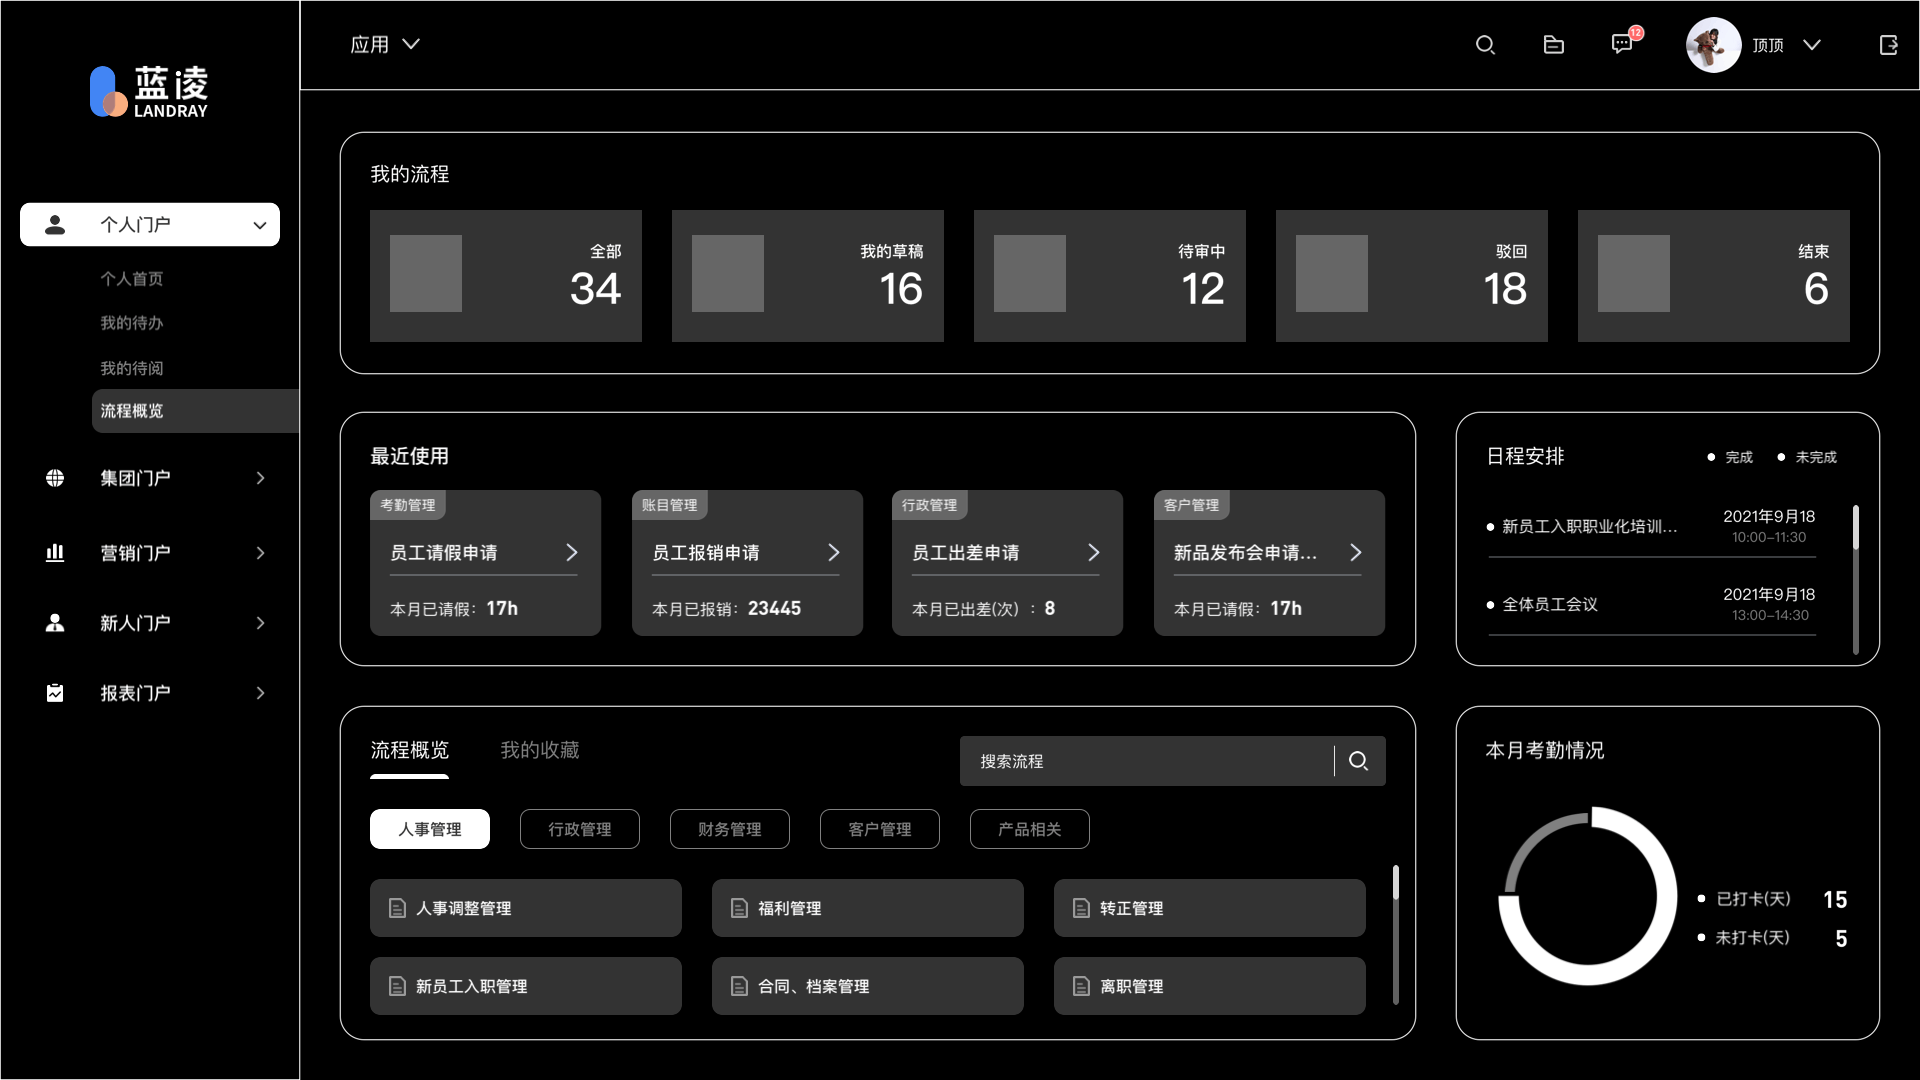The image size is (1920, 1080).
Task: Click the user avatar picture
Action: (1713, 45)
